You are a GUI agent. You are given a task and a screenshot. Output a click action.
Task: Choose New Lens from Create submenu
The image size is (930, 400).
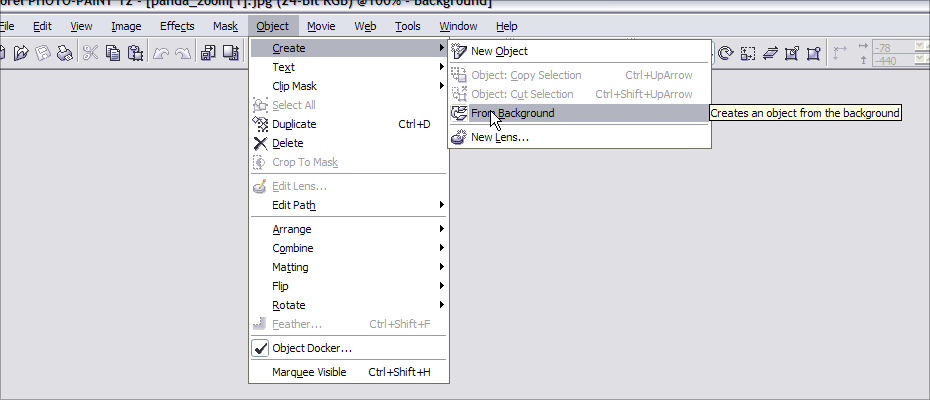(x=499, y=137)
